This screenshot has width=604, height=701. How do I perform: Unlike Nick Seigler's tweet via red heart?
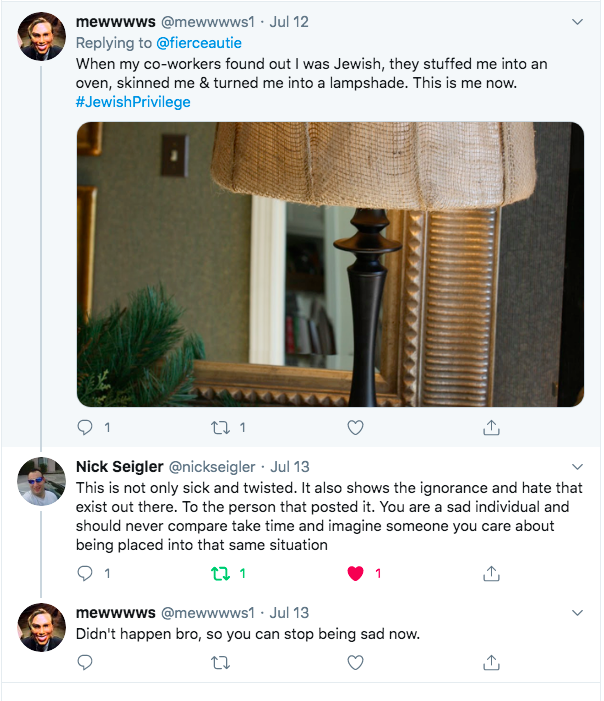tap(354, 574)
